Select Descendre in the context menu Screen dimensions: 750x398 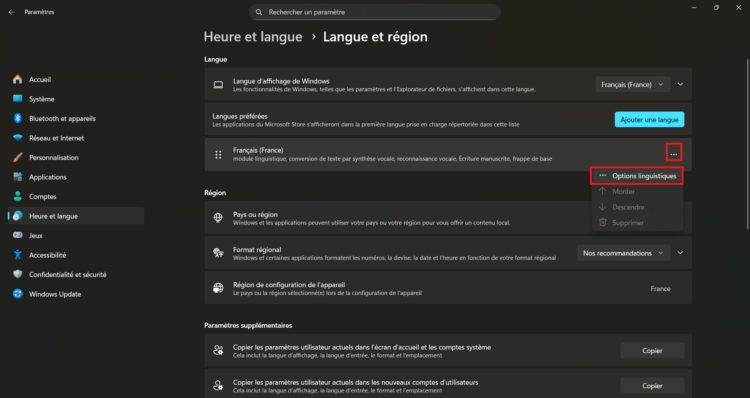pyautogui.click(x=637, y=207)
